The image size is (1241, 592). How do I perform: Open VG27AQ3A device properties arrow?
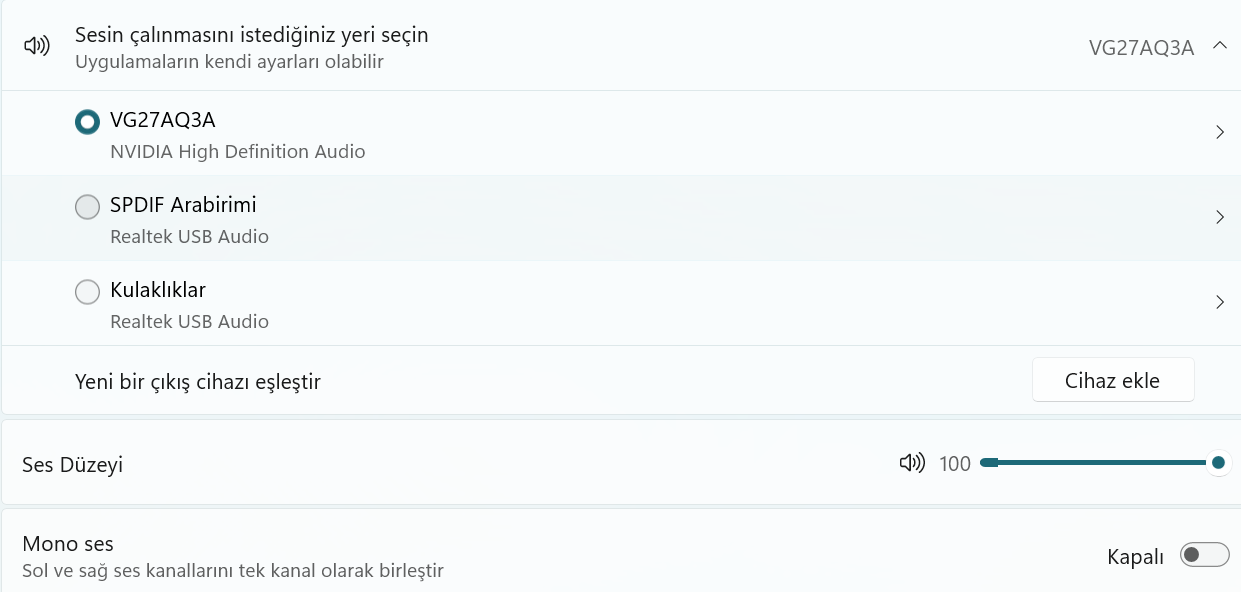coord(1219,132)
